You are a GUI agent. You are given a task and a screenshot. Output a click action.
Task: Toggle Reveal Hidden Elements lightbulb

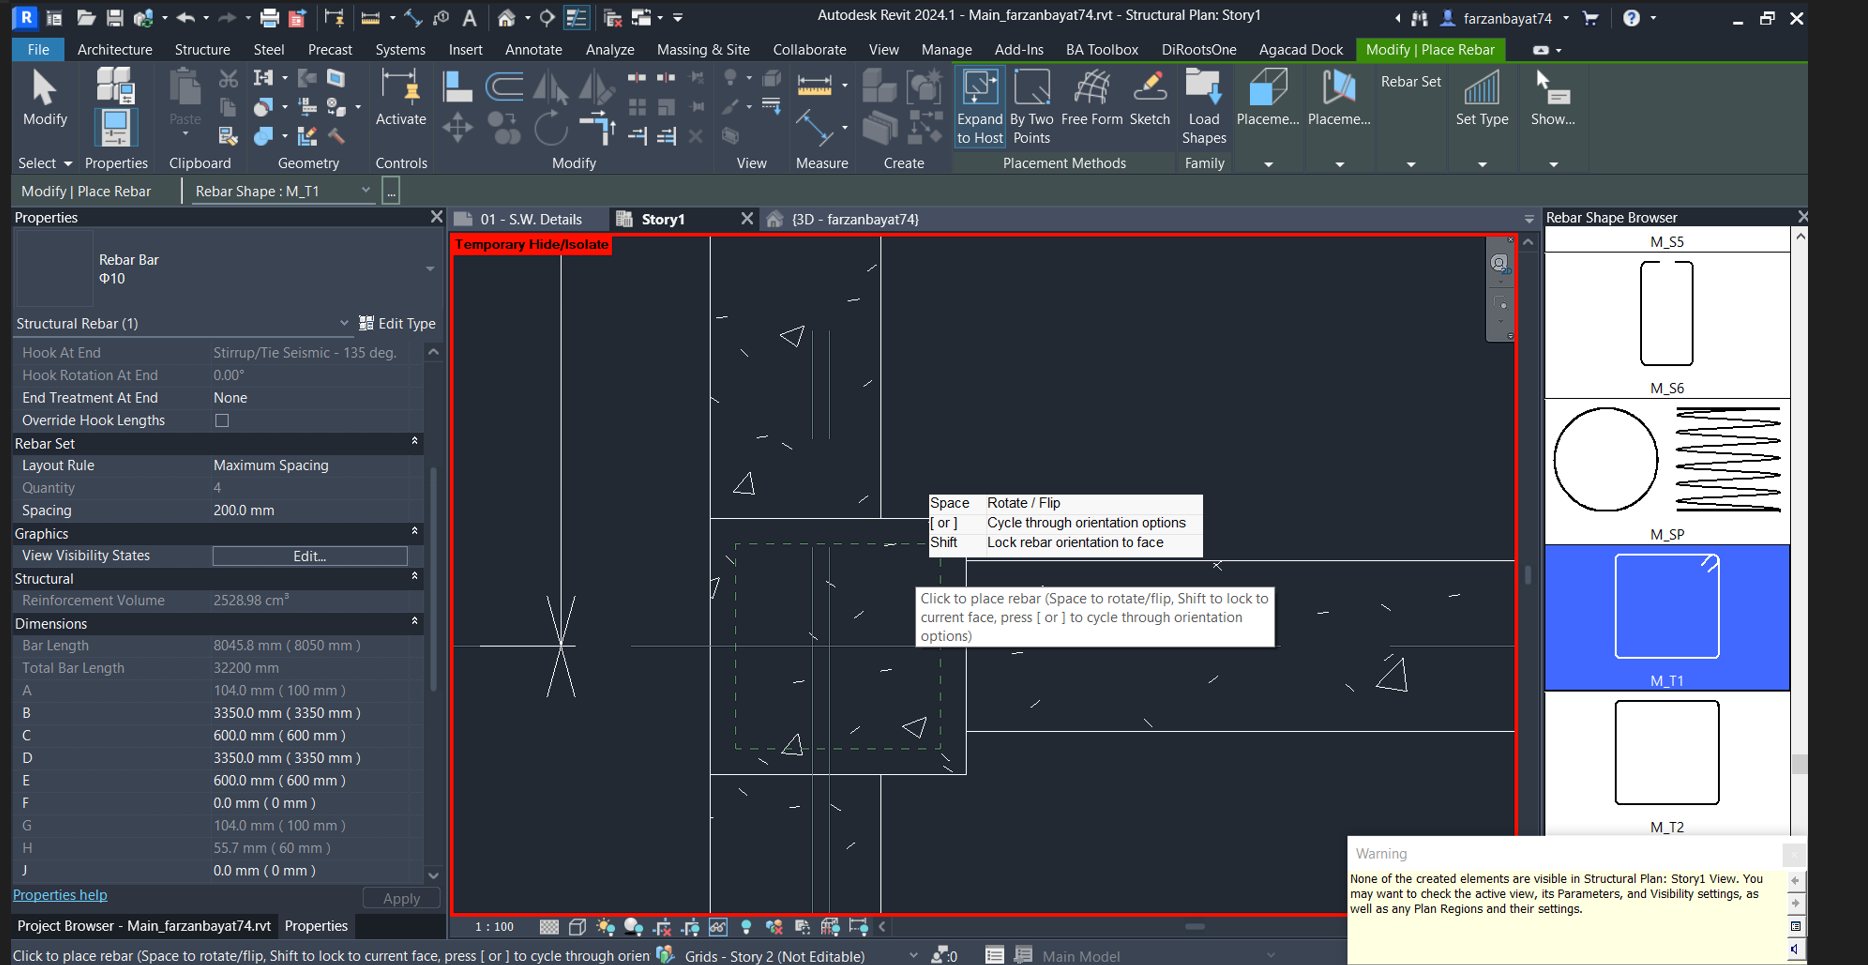click(747, 927)
